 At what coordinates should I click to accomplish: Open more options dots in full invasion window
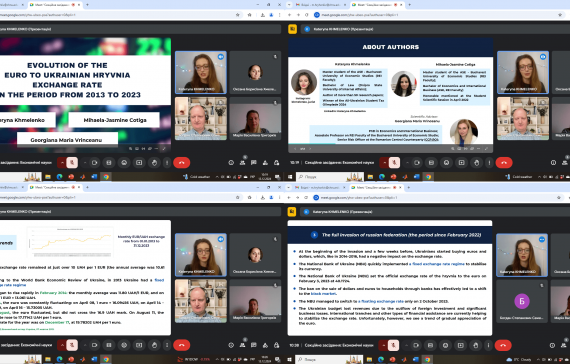pos(488,345)
